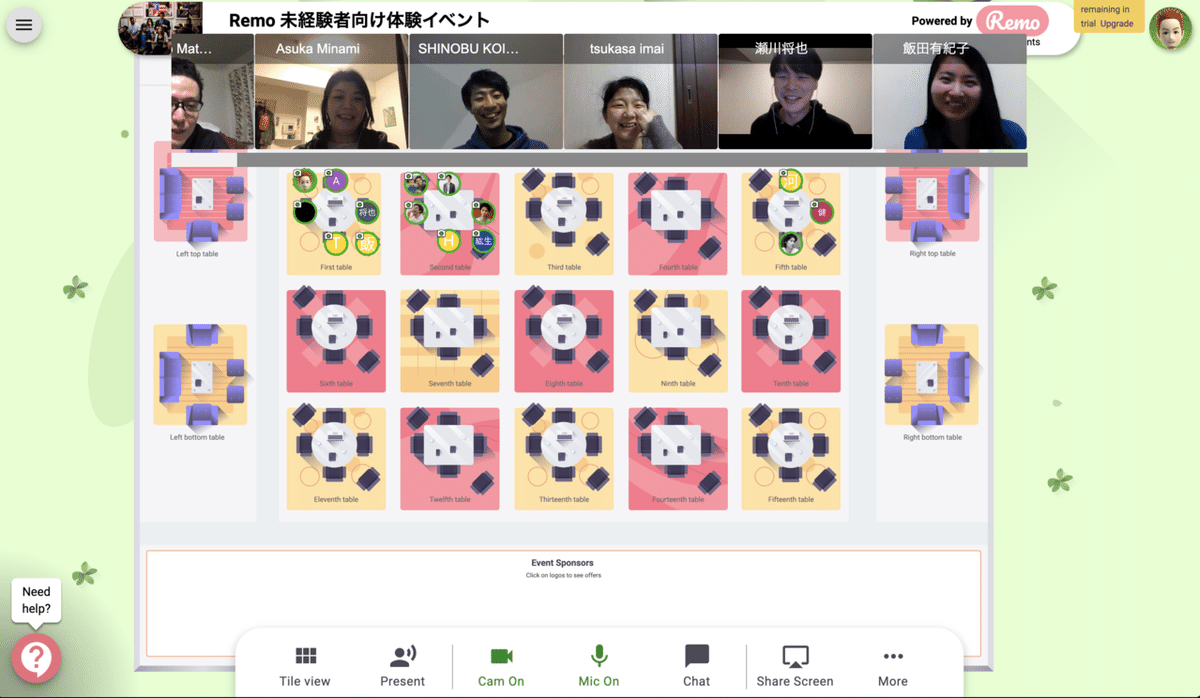Open the participants panel near top right

(x=1032, y=42)
